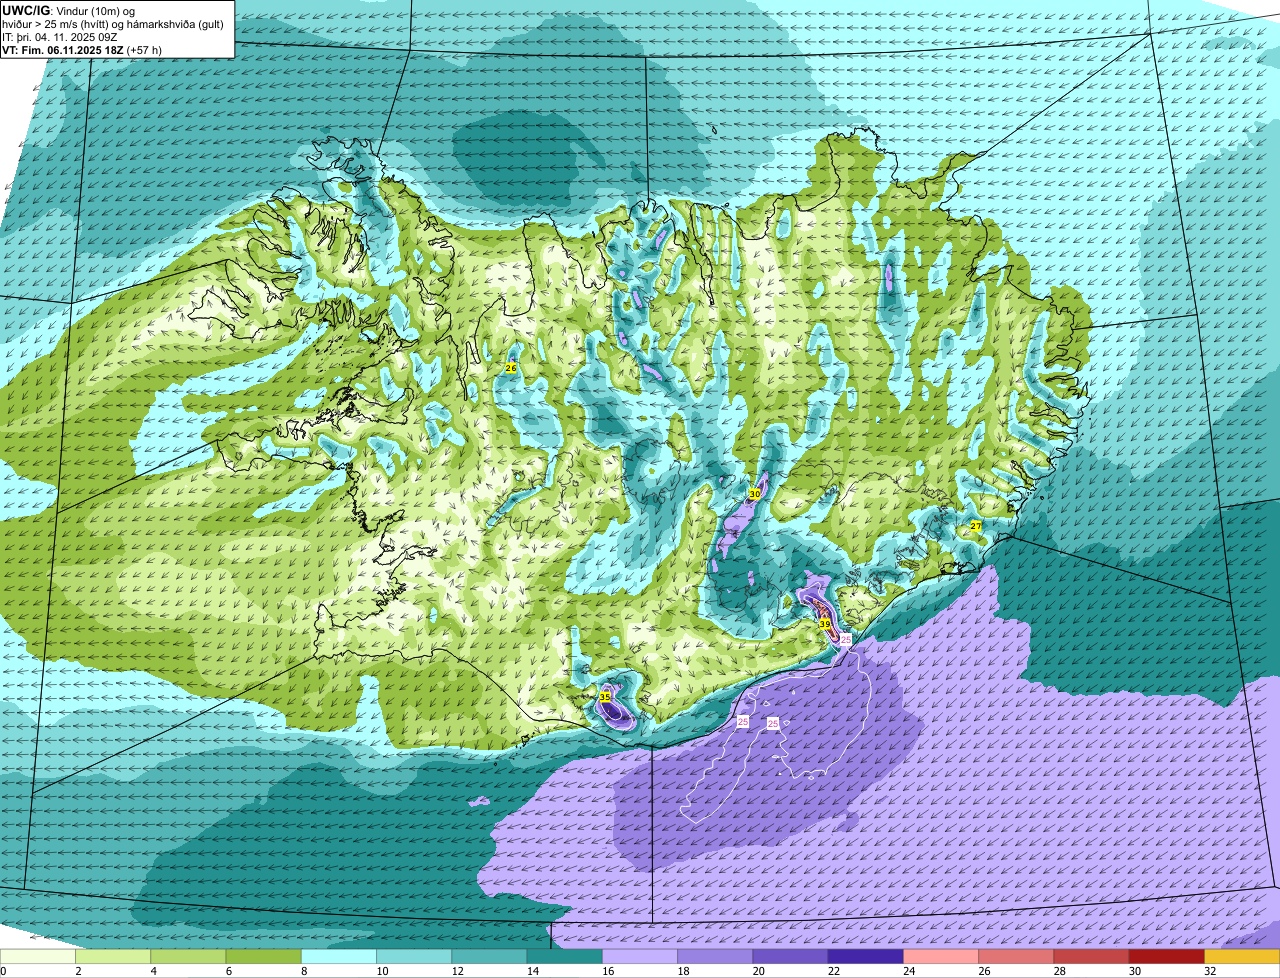Select the dark teal 14–16 m/s swatch
This screenshot has width=1280, height=978.
click(565, 957)
